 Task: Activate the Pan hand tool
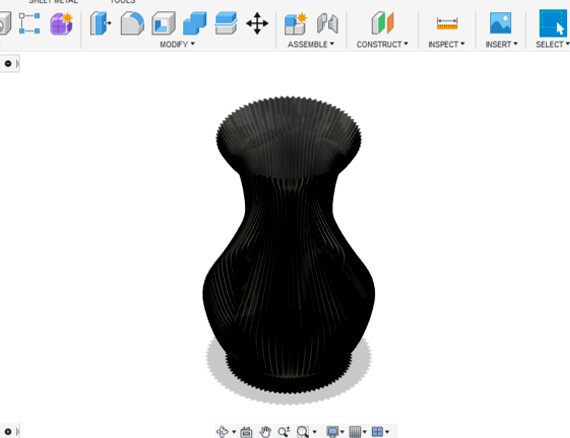tap(265, 432)
